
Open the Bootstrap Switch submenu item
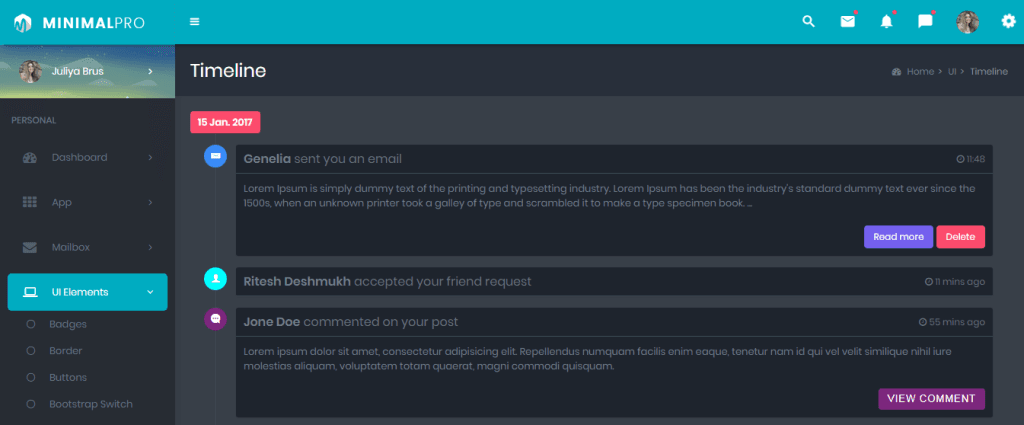point(90,404)
